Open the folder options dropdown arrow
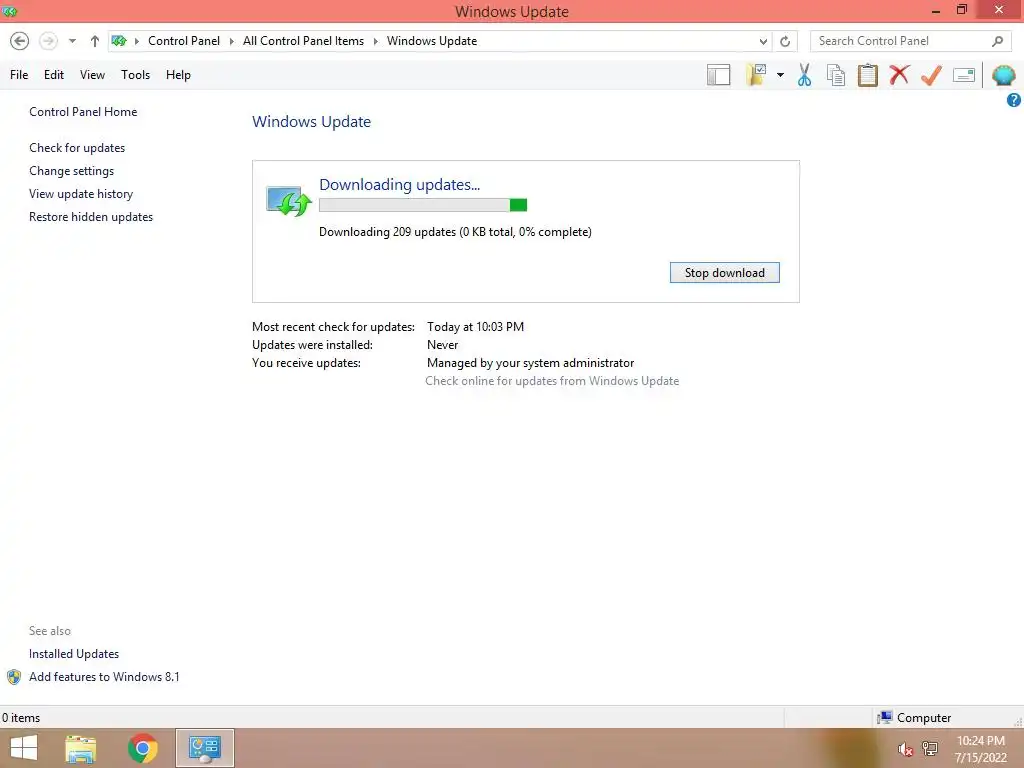 pos(780,75)
